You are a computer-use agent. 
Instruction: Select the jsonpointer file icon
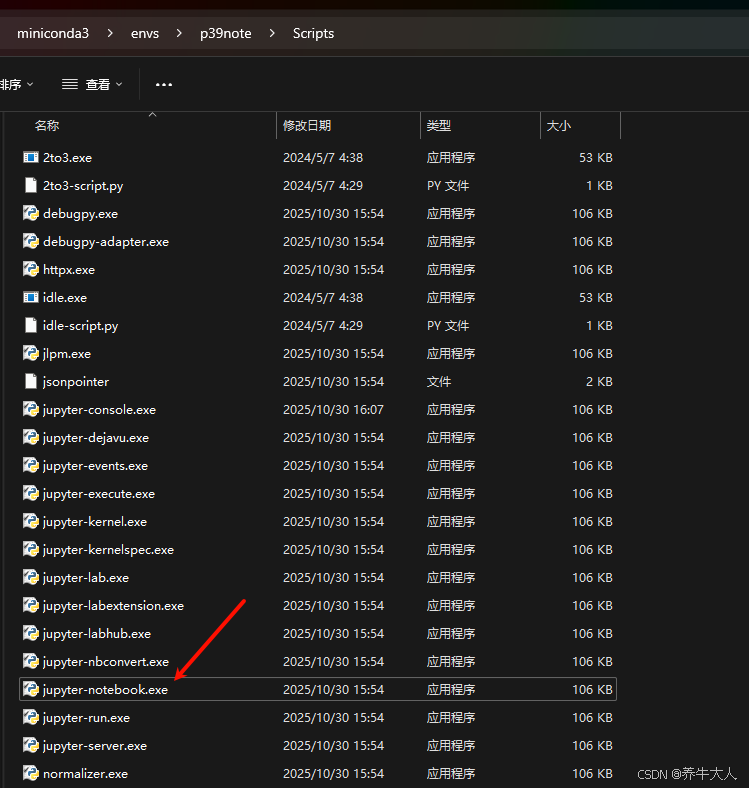point(31,382)
